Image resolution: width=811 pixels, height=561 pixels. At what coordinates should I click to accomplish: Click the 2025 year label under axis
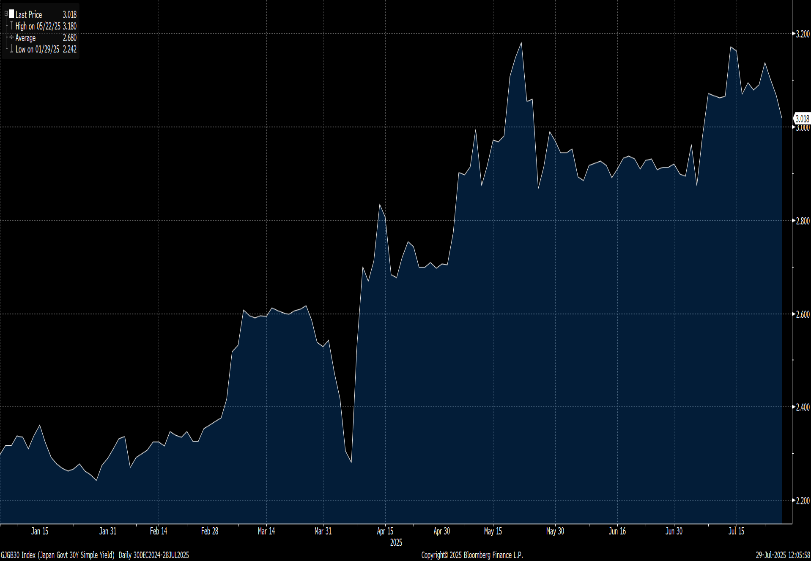[x=396, y=543]
